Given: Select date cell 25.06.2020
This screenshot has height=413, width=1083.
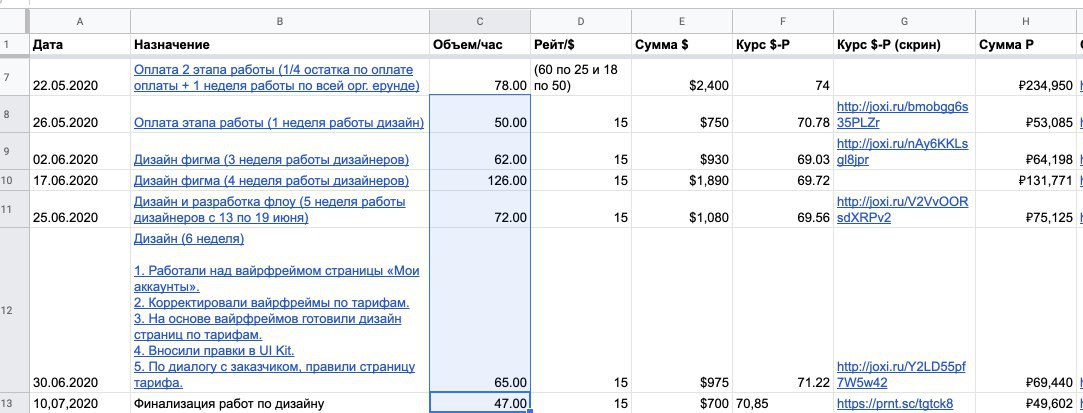Looking at the screenshot, I should pos(79,210).
